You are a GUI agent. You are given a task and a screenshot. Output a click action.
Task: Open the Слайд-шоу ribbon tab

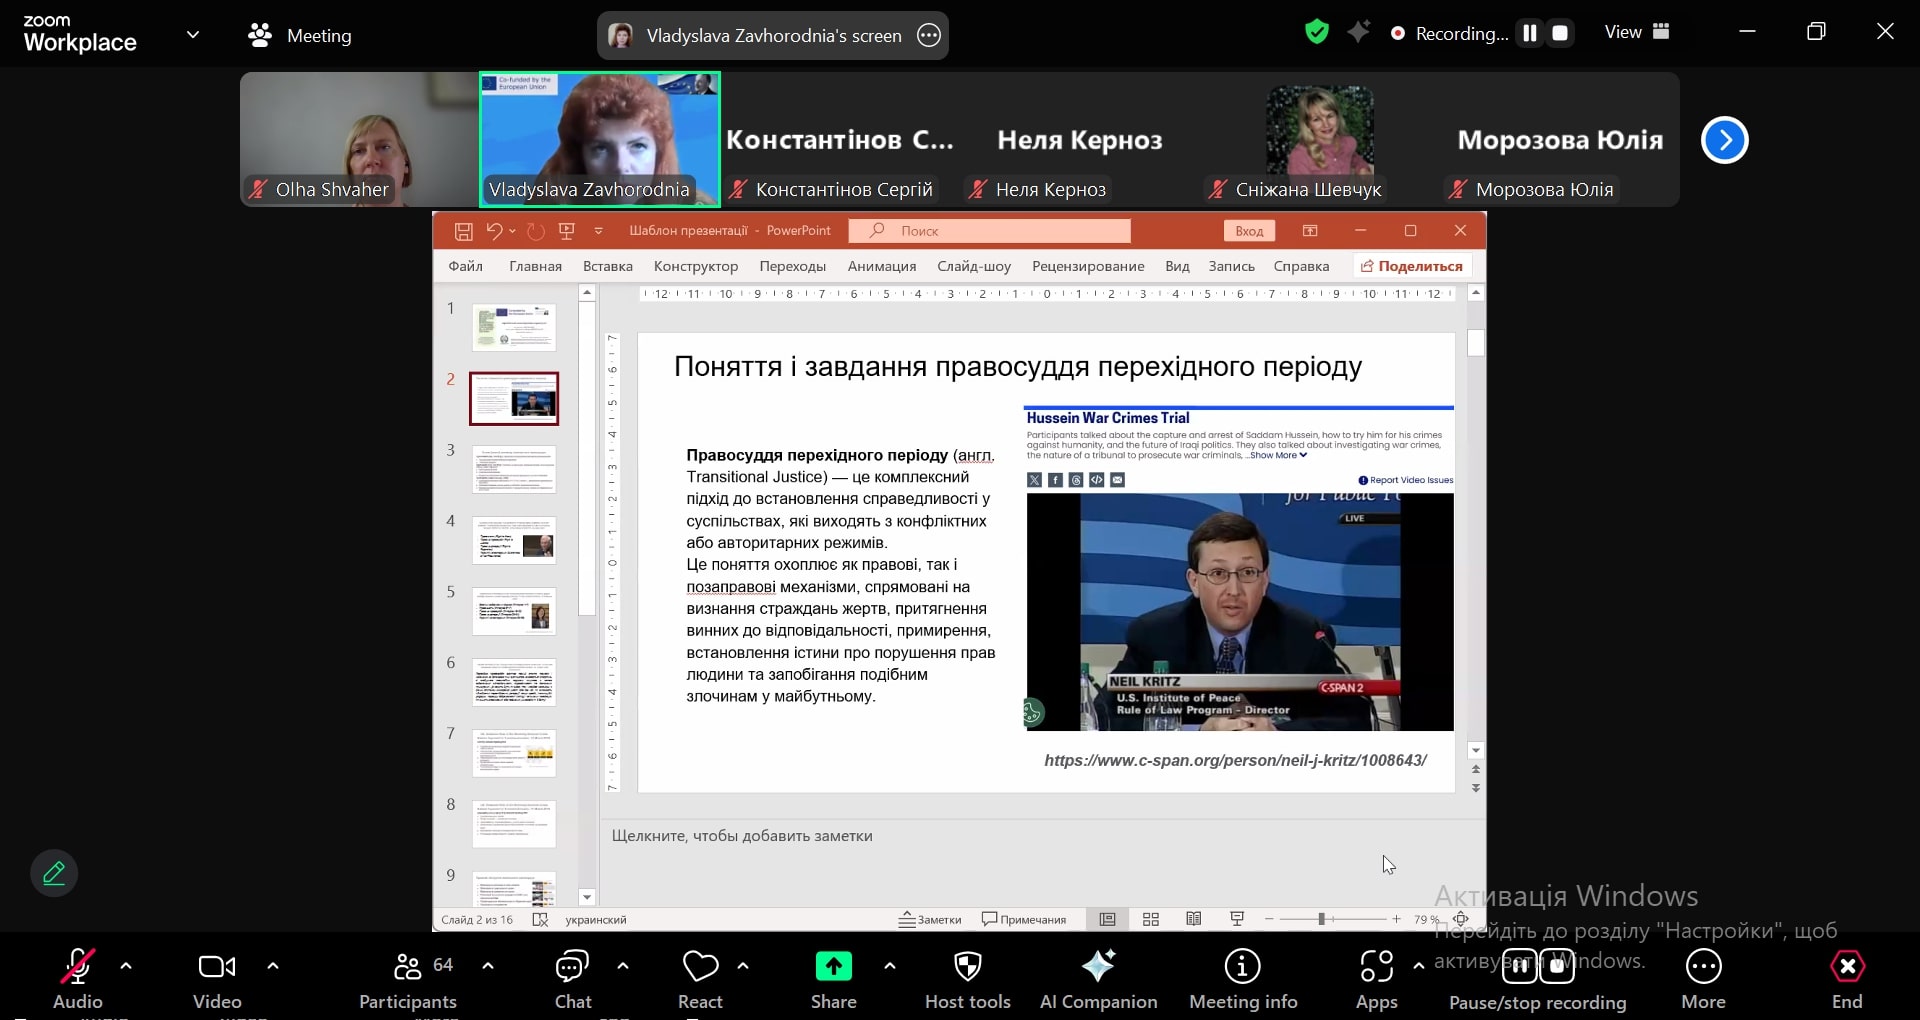[x=974, y=266]
